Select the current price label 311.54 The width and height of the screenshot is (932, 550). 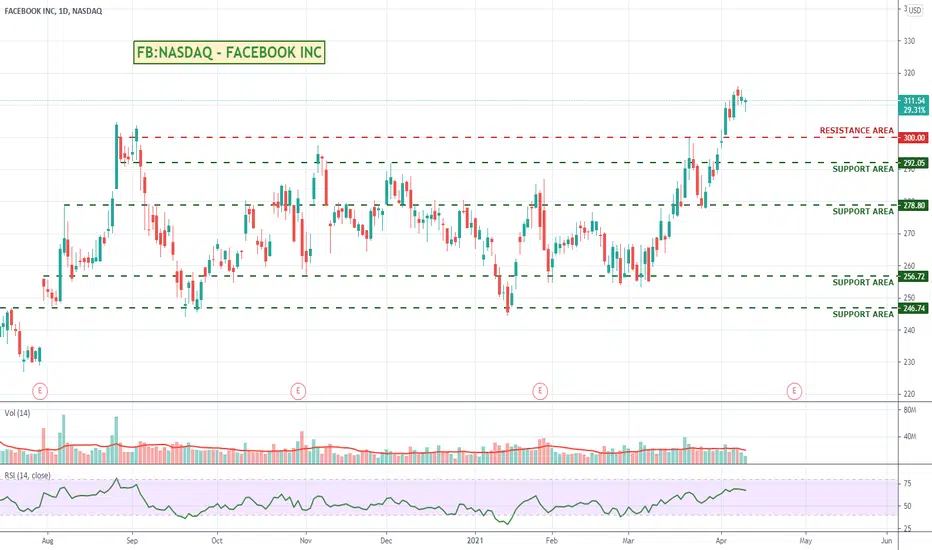pos(914,100)
